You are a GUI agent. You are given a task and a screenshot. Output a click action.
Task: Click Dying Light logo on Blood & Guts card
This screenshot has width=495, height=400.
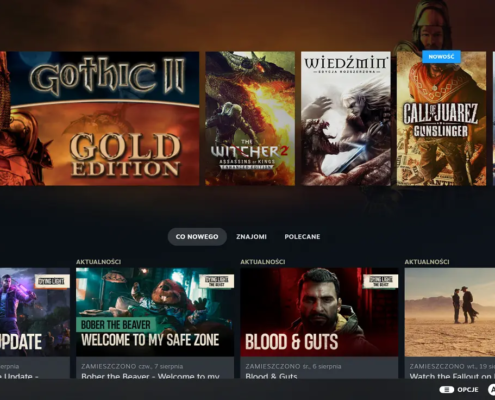(x=381, y=281)
